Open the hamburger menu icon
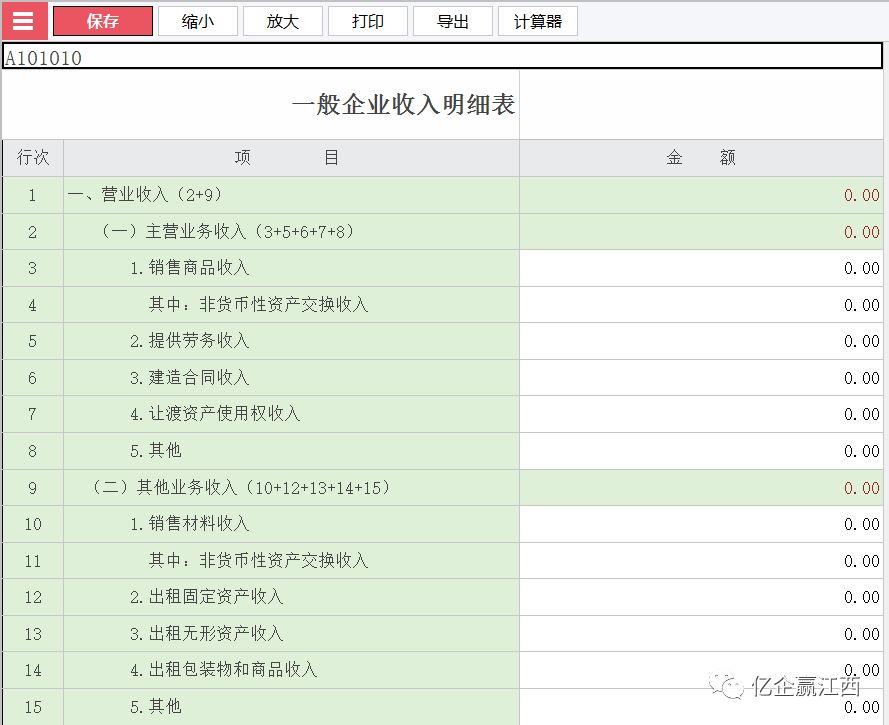 [24, 21]
